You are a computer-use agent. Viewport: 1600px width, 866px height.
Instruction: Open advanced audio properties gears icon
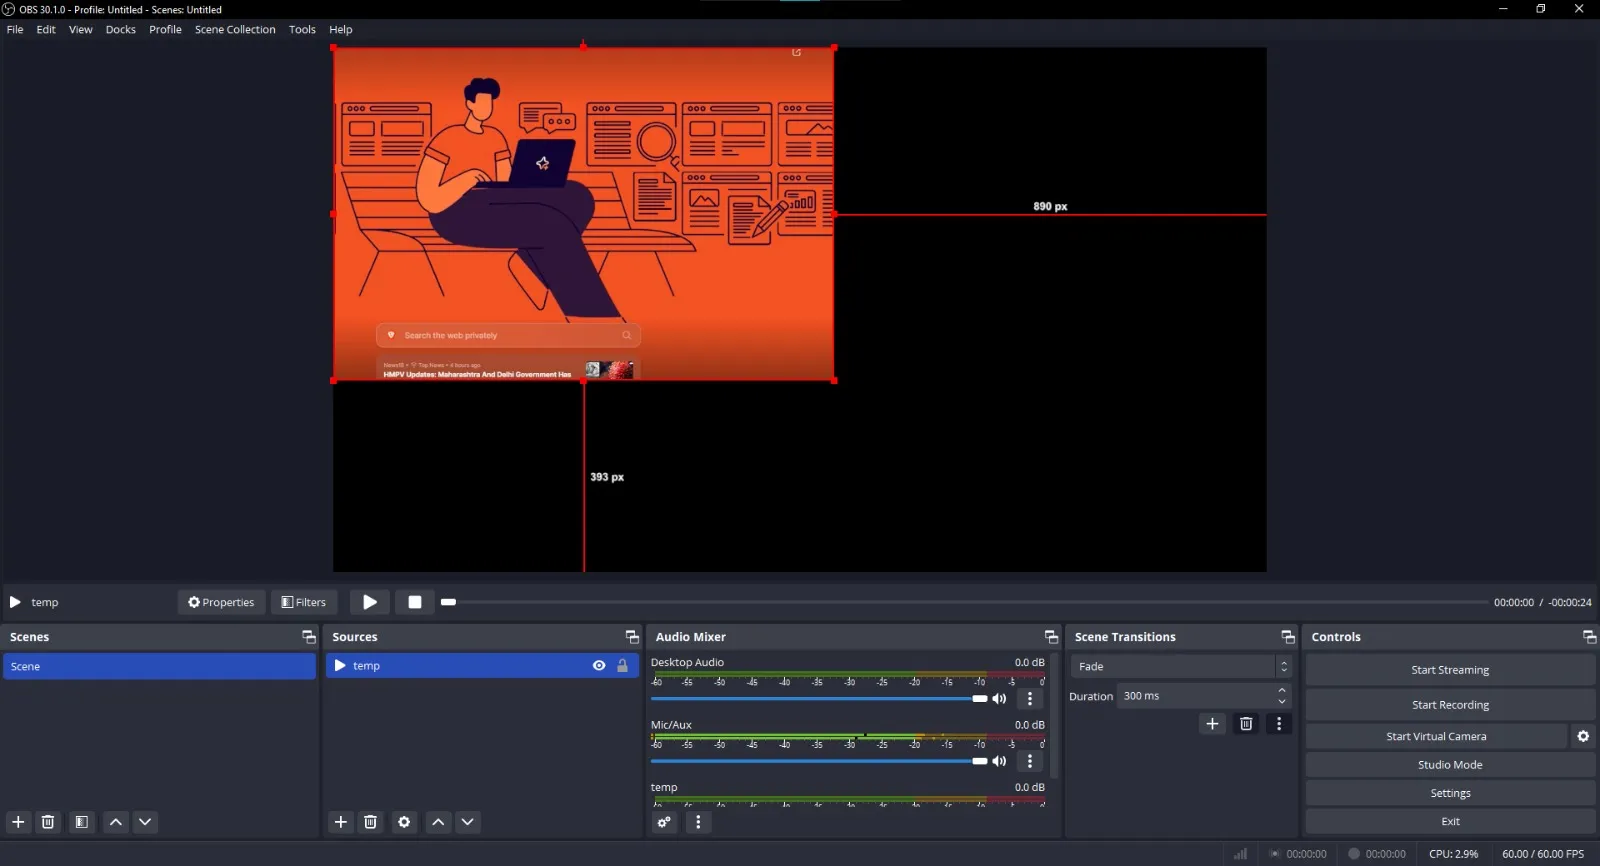point(664,822)
